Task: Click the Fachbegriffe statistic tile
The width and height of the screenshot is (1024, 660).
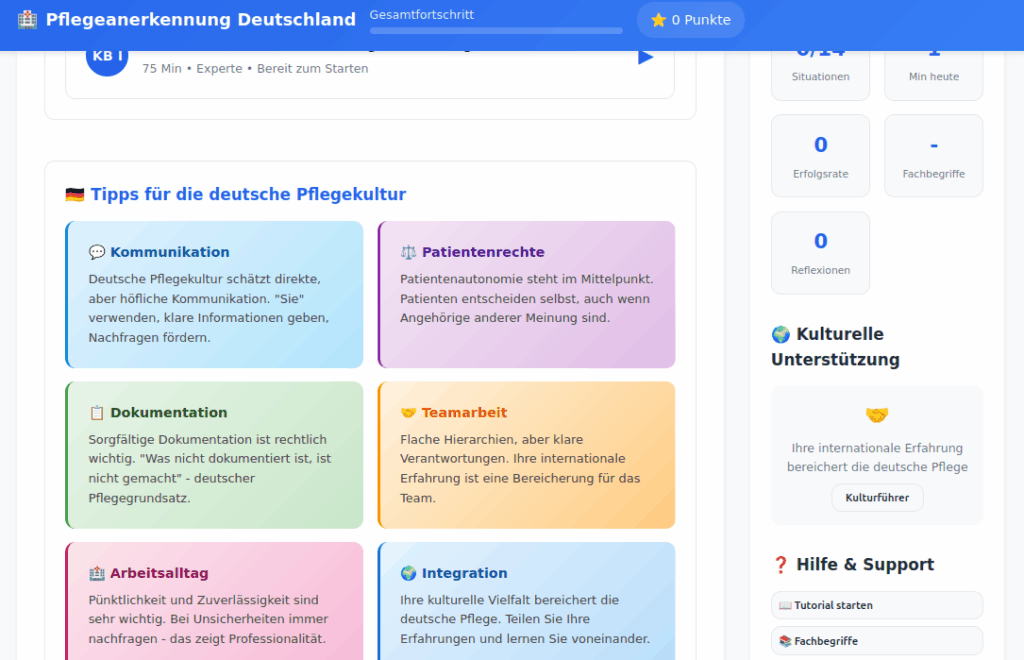Action: [x=933, y=156]
